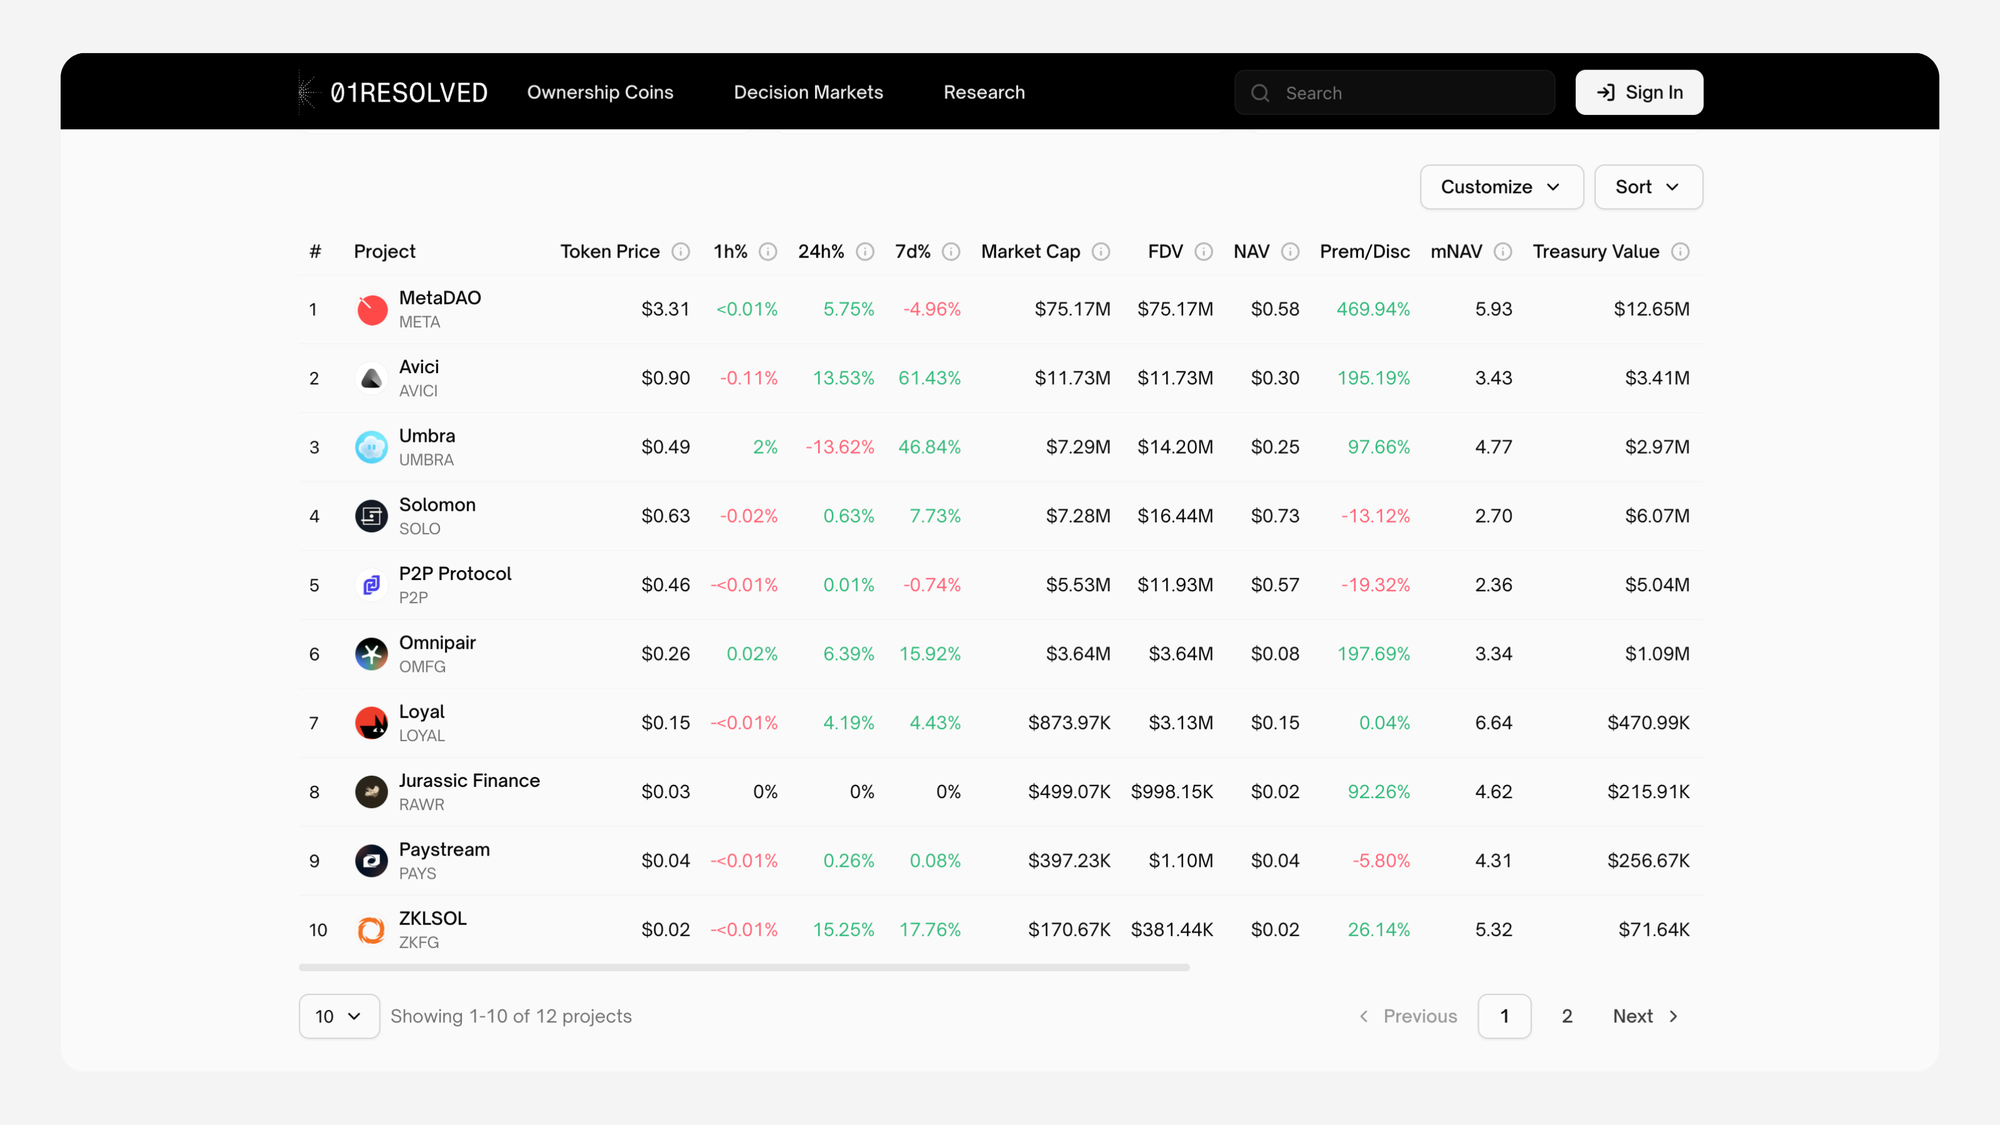Click the ZKLSOL project logo icon
This screenshot has height=1125, width=2000.
pos(372,930)
